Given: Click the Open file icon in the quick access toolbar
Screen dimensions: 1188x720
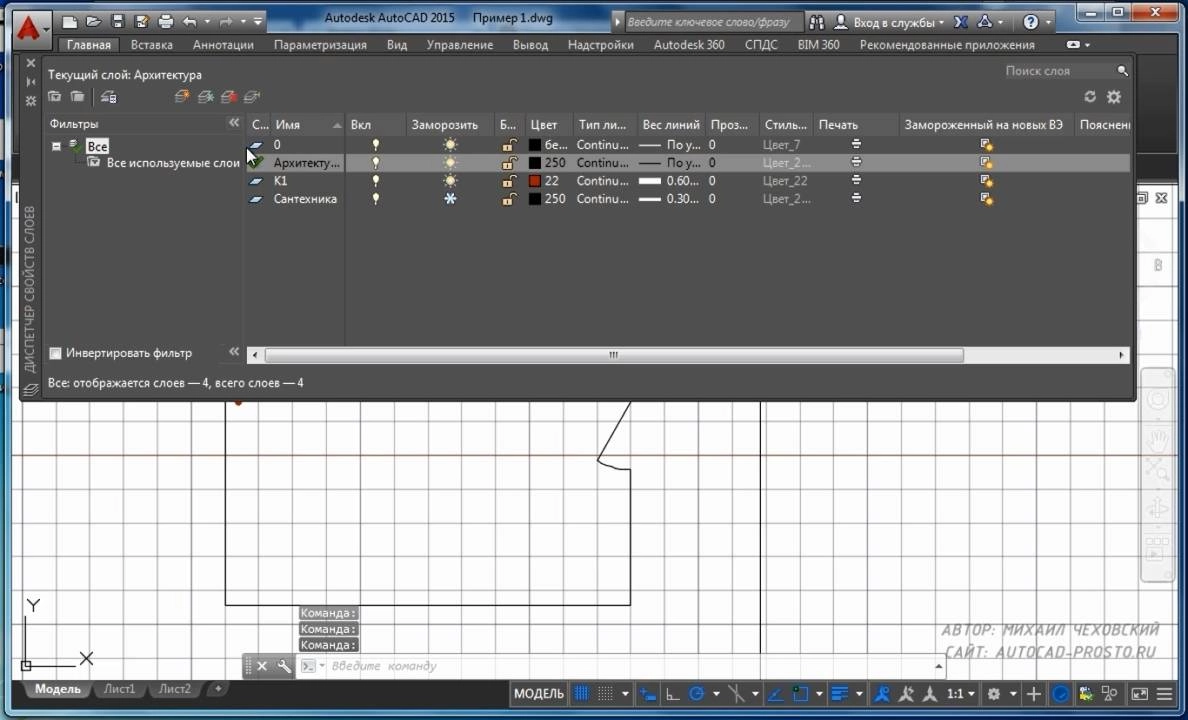Looking at the screenshot, I should tap(93, 21).
